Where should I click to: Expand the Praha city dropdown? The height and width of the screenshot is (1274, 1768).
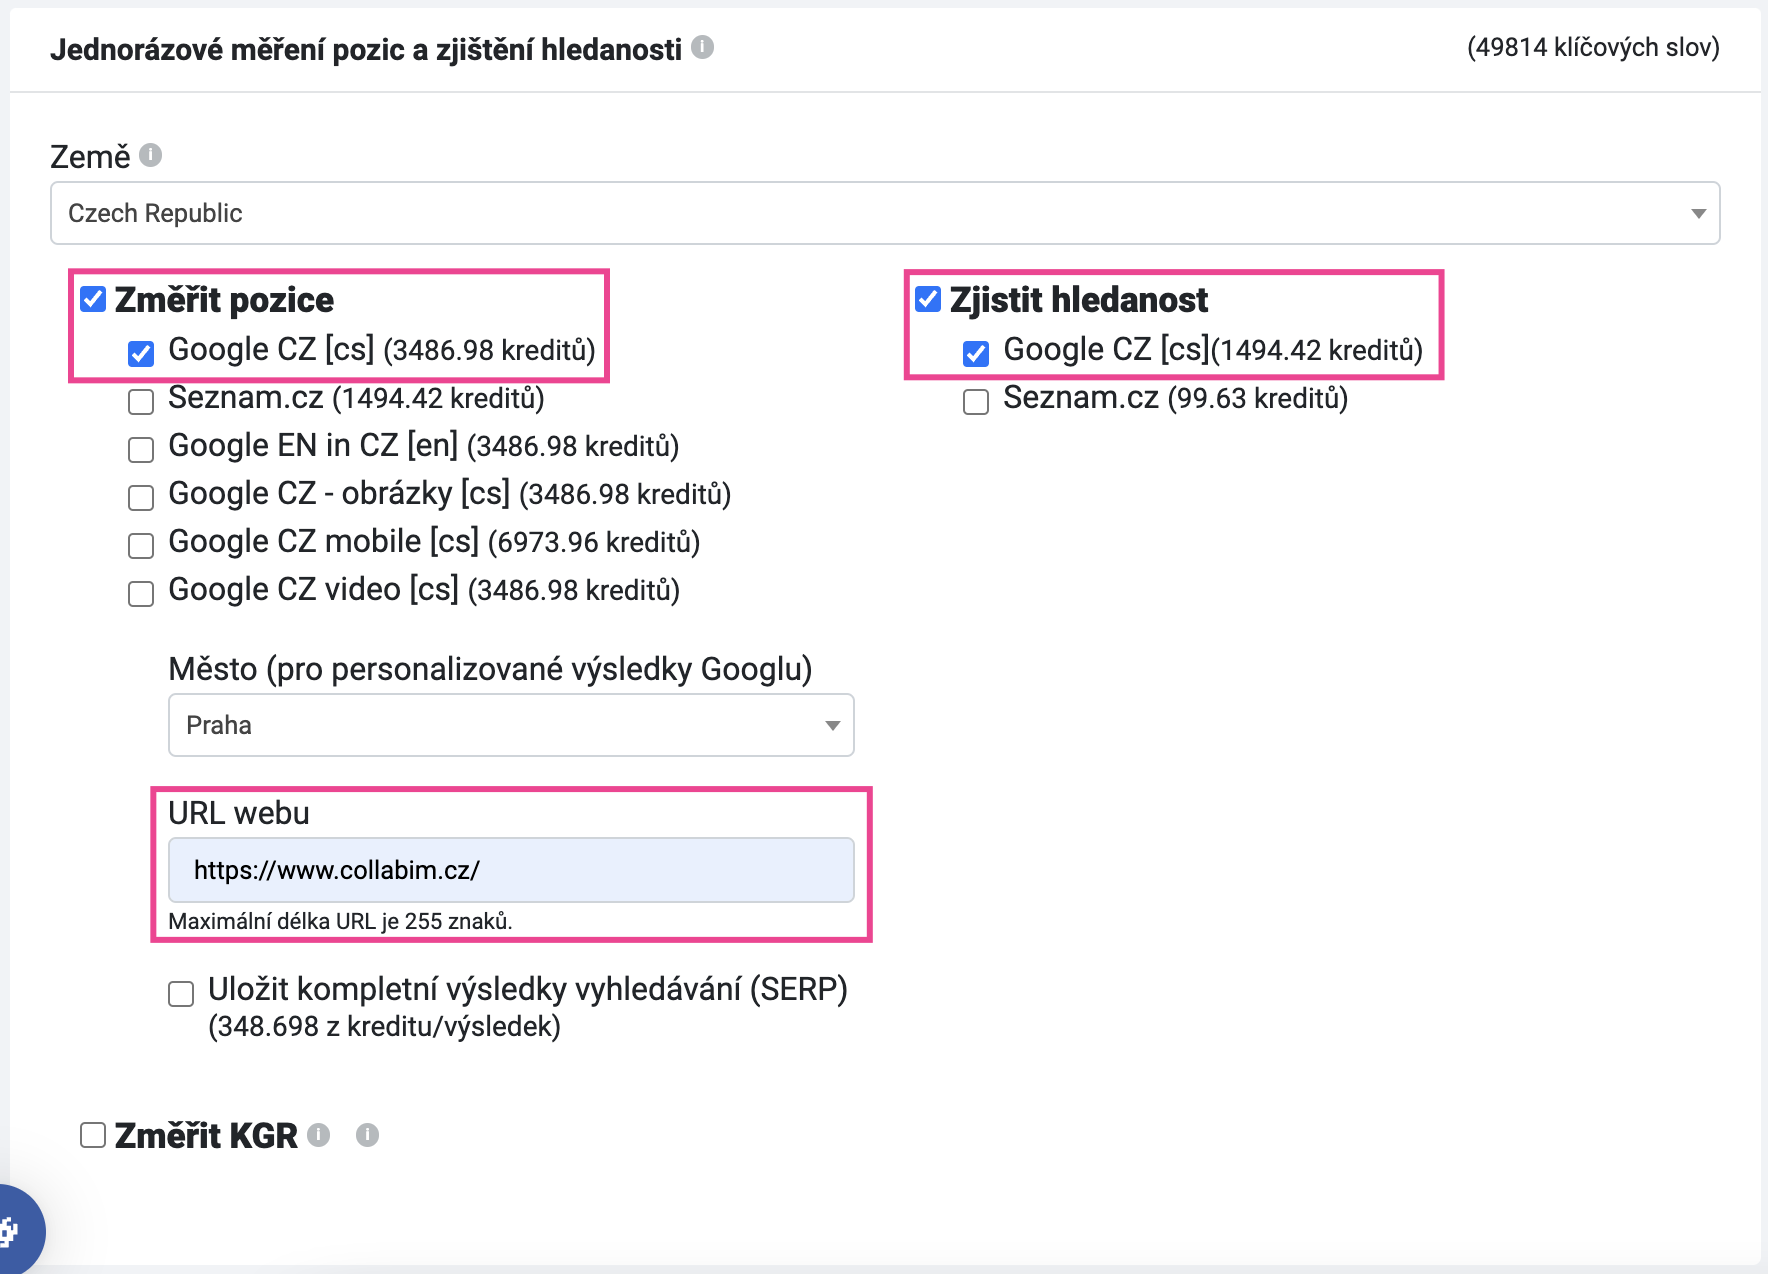pyautogui.click(x=511, y=725)
